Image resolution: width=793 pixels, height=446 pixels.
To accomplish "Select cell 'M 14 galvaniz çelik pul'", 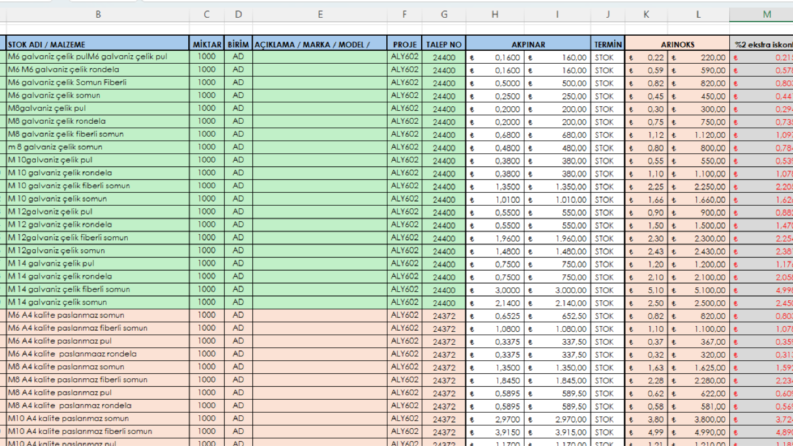I will click(98, 263).
